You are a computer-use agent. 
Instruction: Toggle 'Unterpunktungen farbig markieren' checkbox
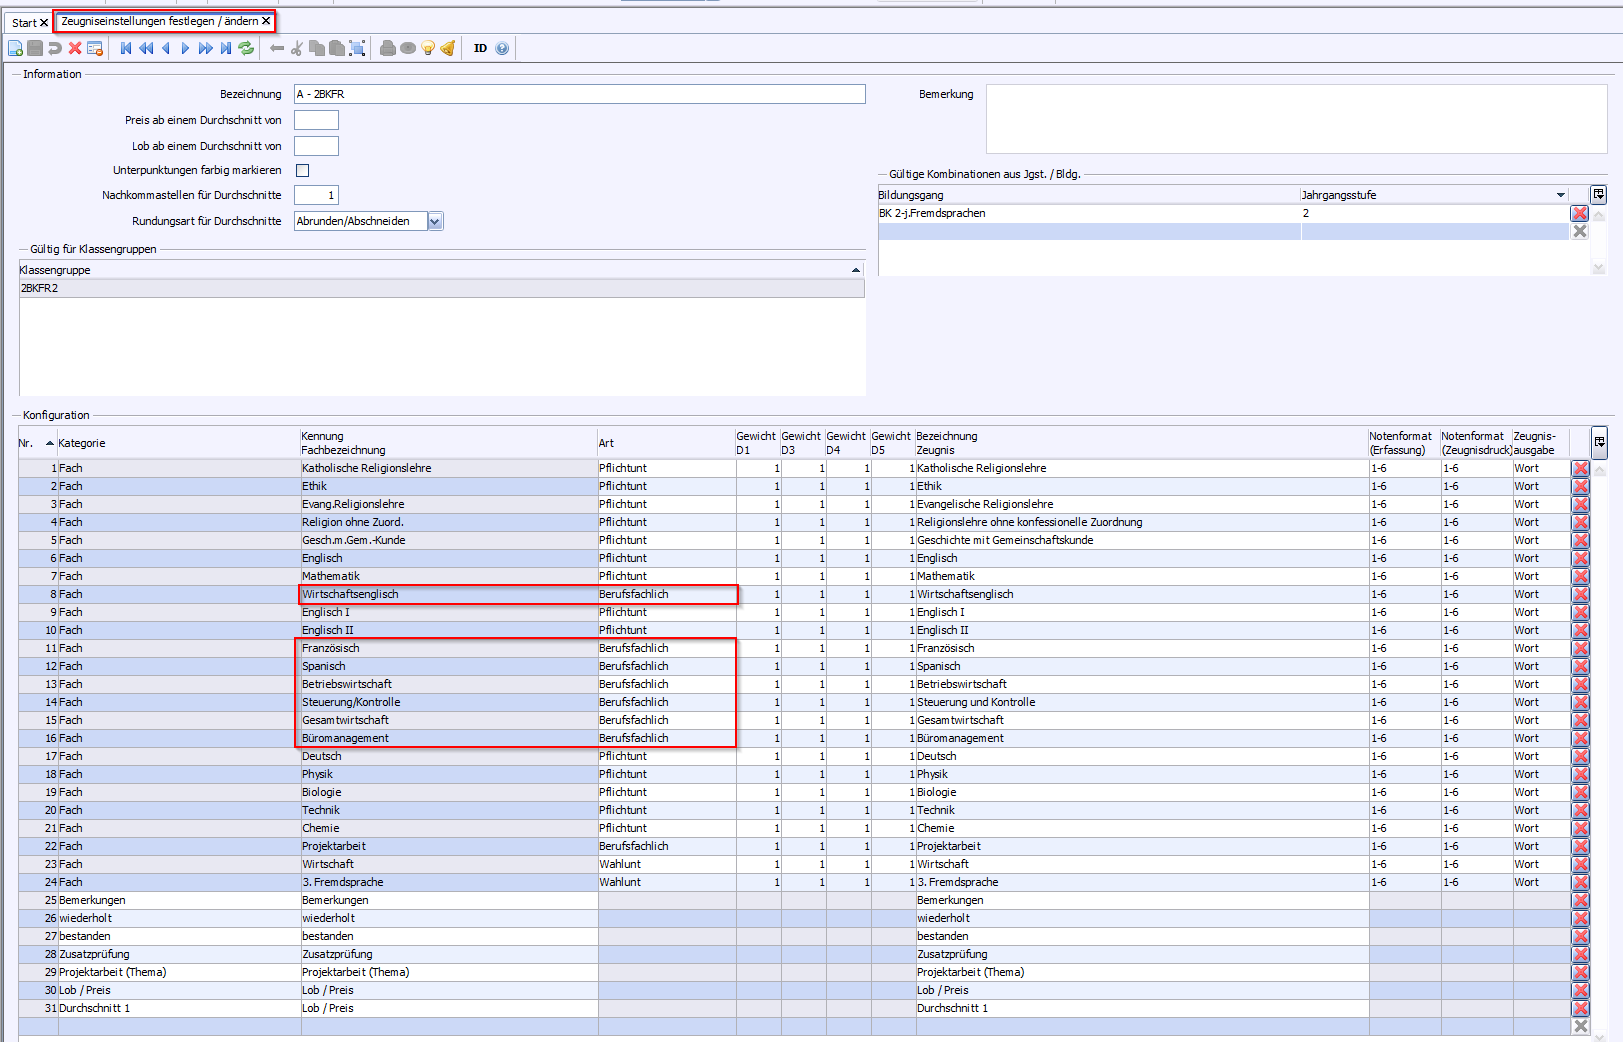point(303,171)
